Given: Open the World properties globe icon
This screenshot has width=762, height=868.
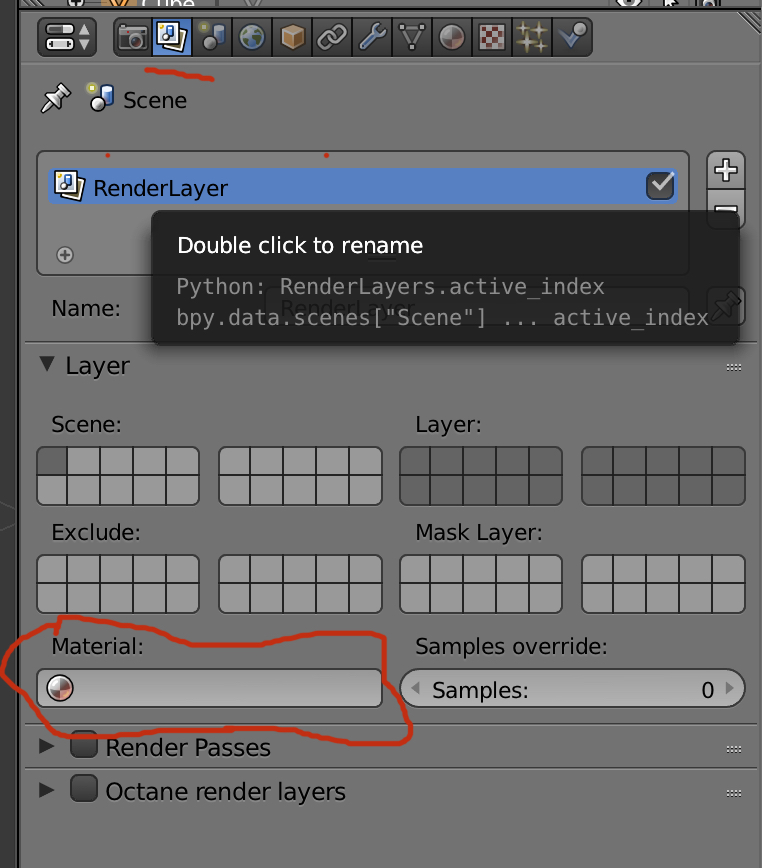Looking at the screenshot, I should 252,38.
